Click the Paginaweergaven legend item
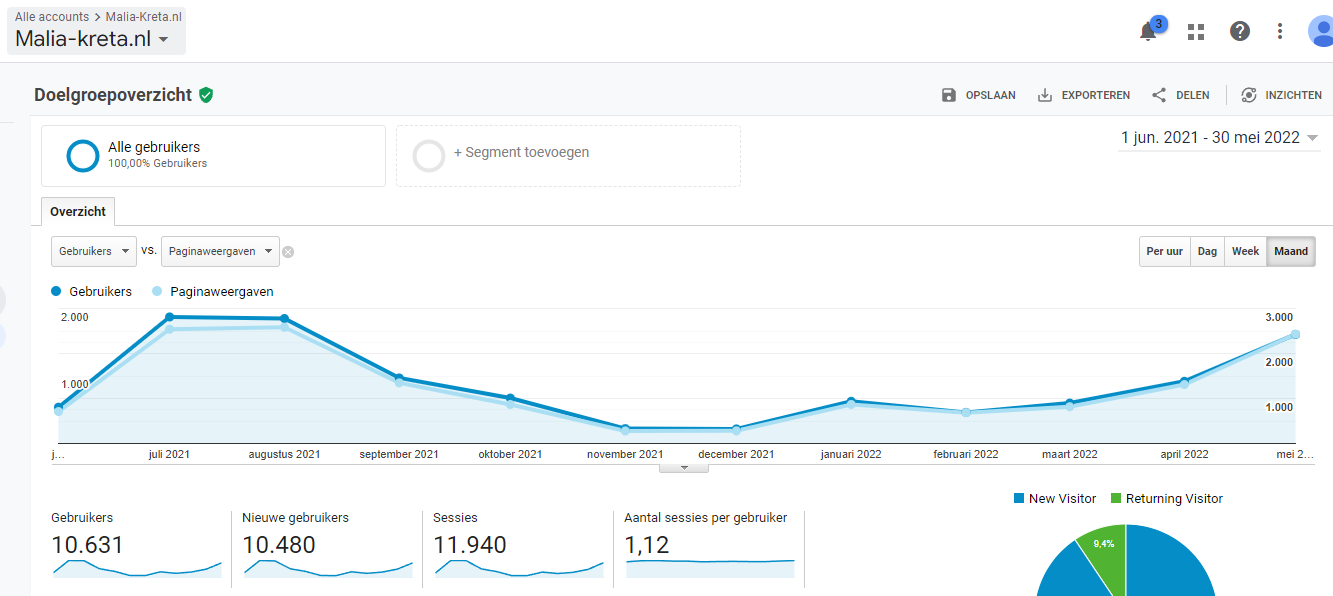This screenshot has height=596, width=1333. click(213, 291)
